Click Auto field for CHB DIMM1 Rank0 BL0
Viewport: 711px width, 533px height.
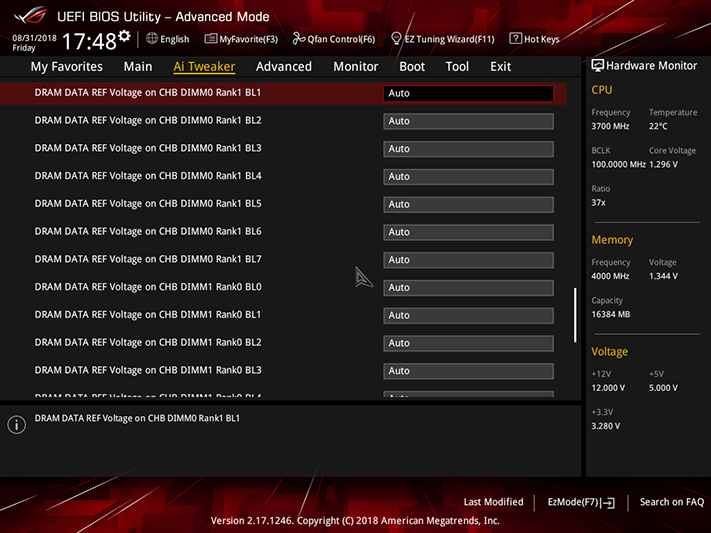tap(468, 288)
